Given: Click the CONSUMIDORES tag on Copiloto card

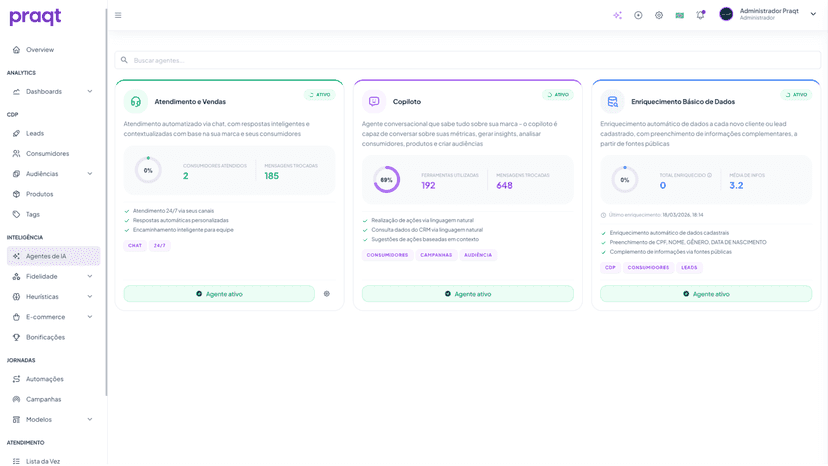Looking at the screenshot, I should point(388,255).
